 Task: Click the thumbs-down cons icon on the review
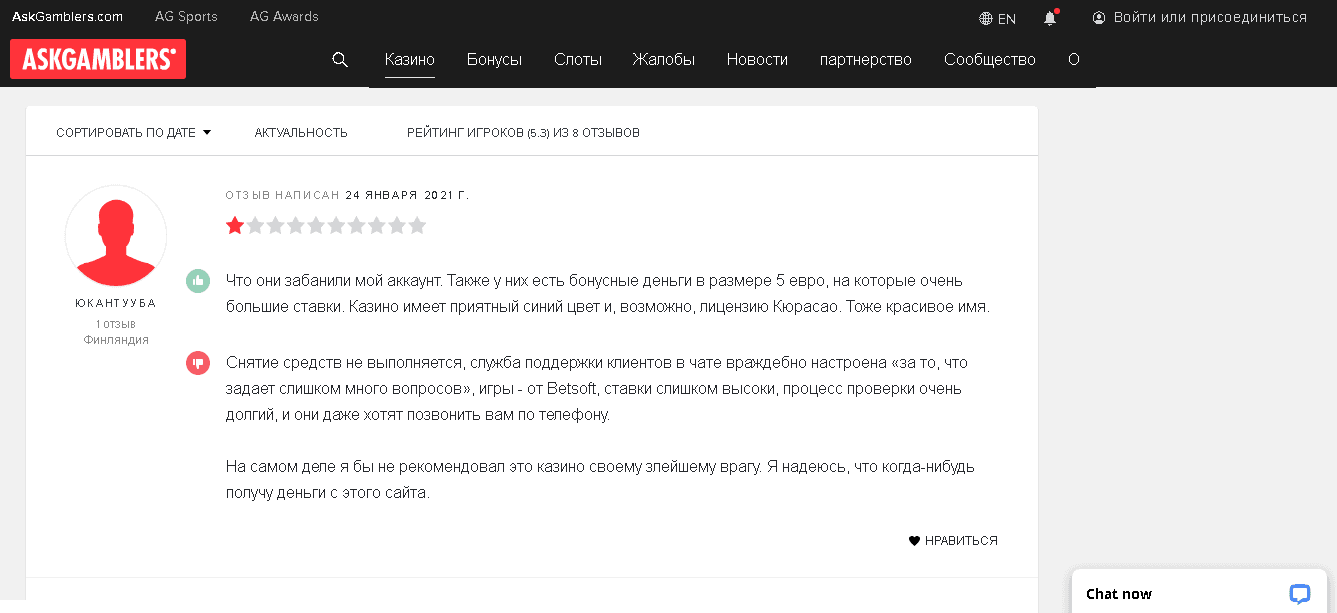tap(198, 363)
